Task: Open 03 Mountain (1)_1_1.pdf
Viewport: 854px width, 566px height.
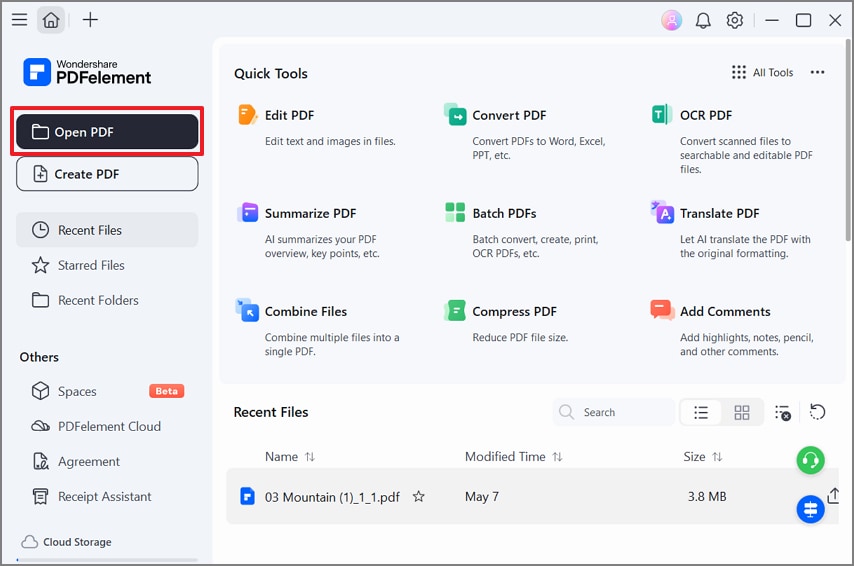Action: (x=332, y=497)
